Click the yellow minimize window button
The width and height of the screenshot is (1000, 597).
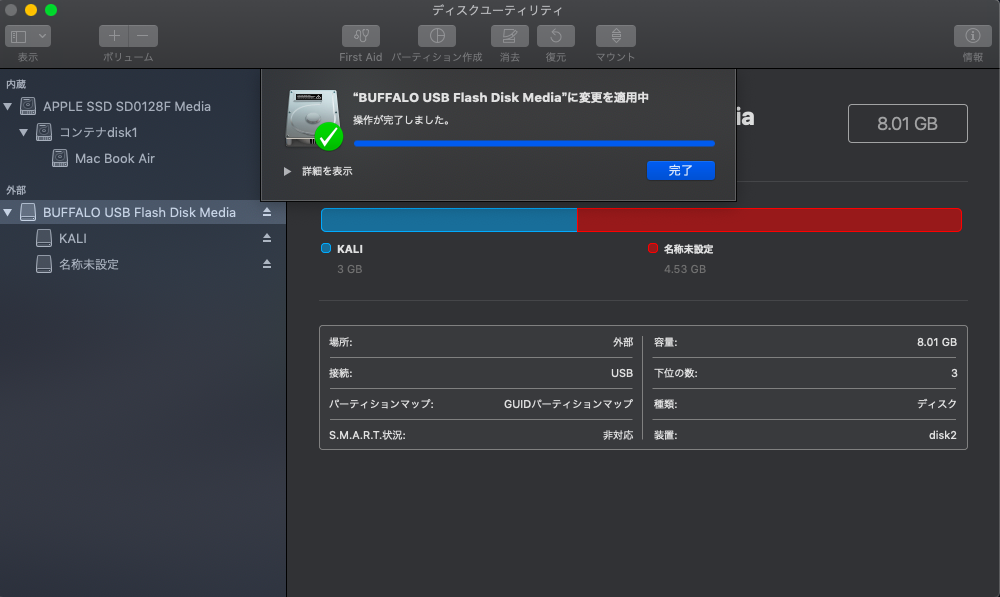(x=31, y=10)
